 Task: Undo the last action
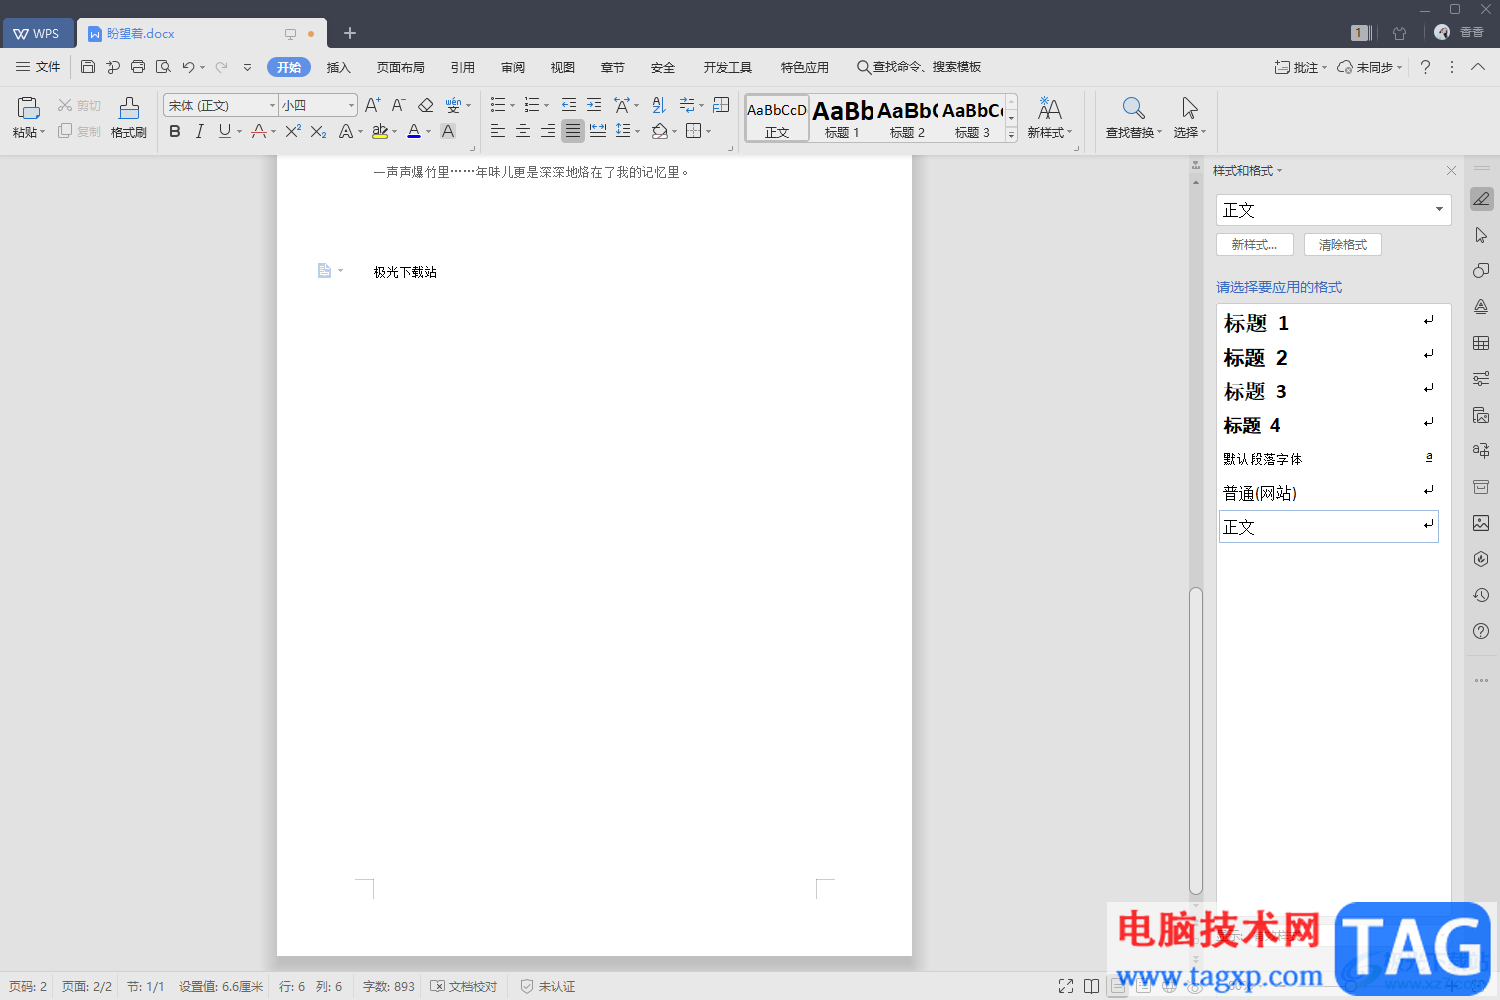(x=188, y=67)
